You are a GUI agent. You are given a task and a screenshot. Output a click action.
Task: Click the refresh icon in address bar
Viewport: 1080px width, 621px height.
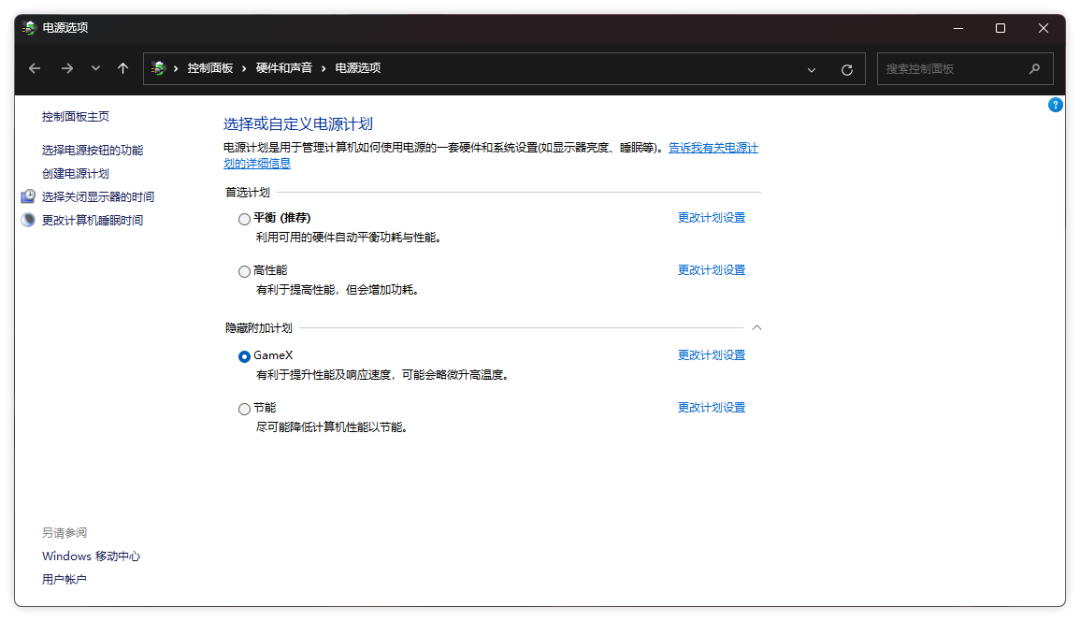click(847, 69)
